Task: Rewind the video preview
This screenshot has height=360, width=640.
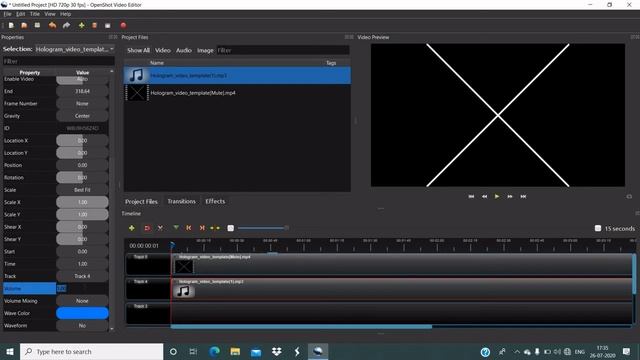Action: click(x=484, y=196)
